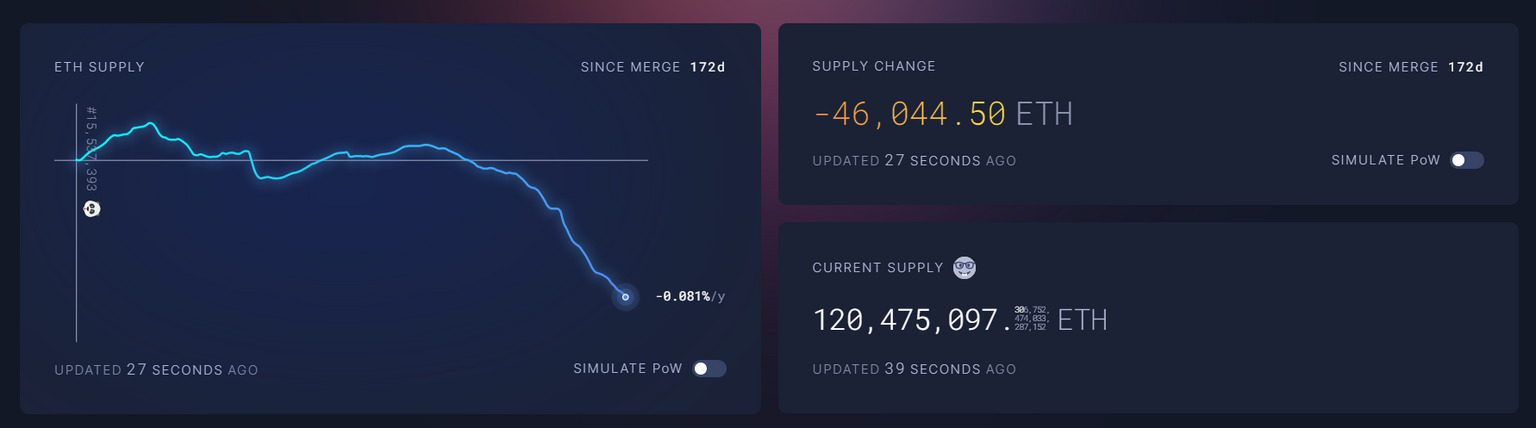Enable Simulate PoW in ETH Supply panel
This screenshot has width=1536, height=428.
[x=710, y=369]
